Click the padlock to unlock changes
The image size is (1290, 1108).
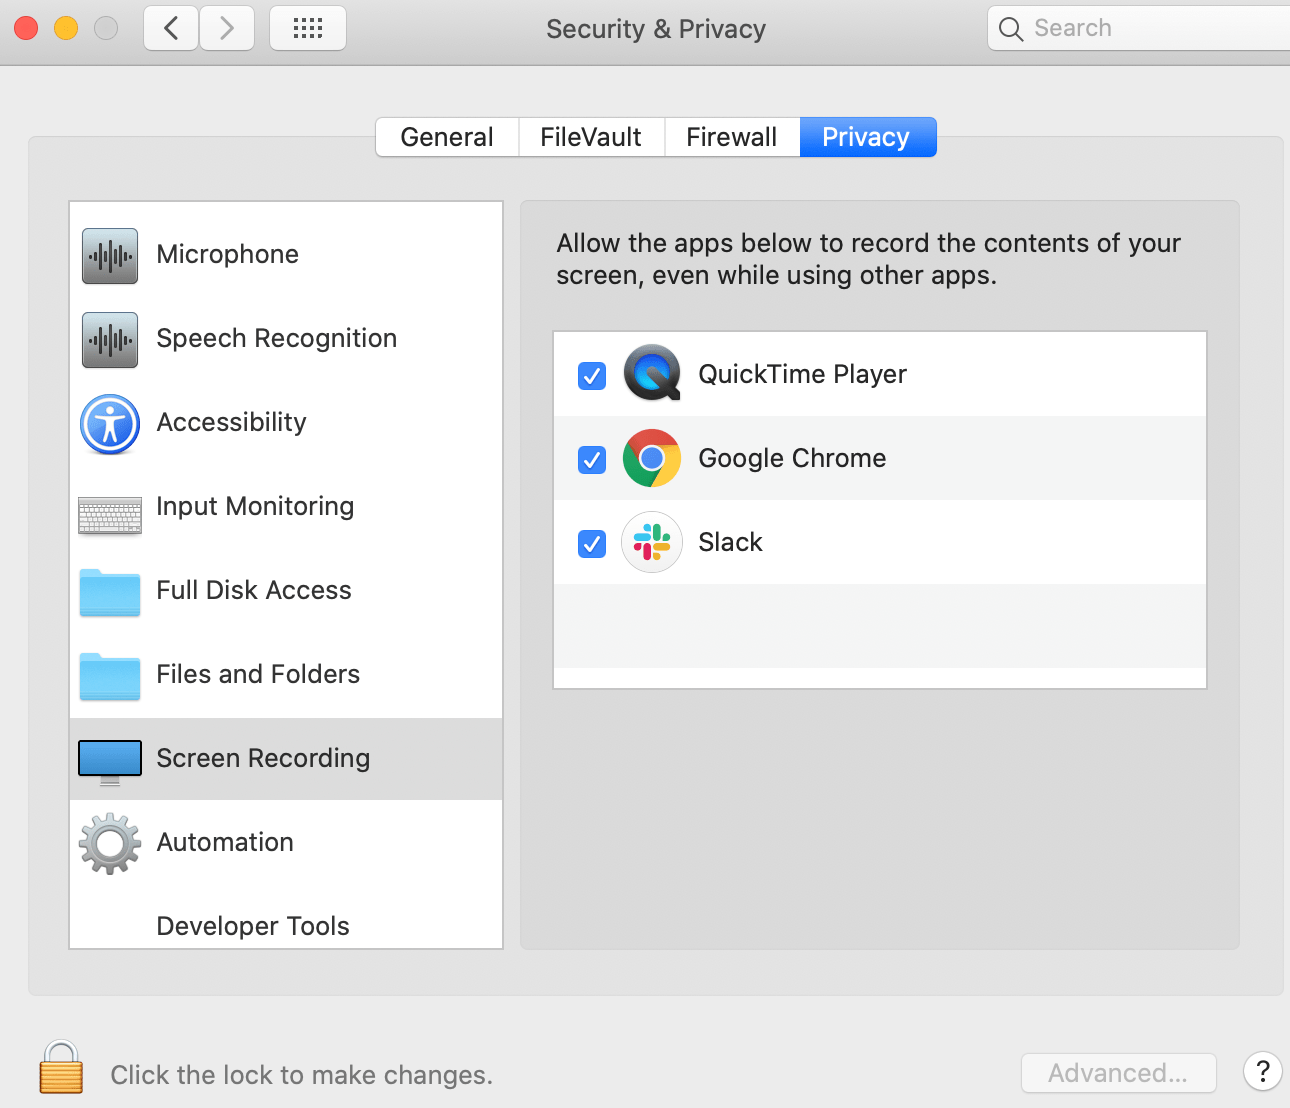tap(61, 1067)
